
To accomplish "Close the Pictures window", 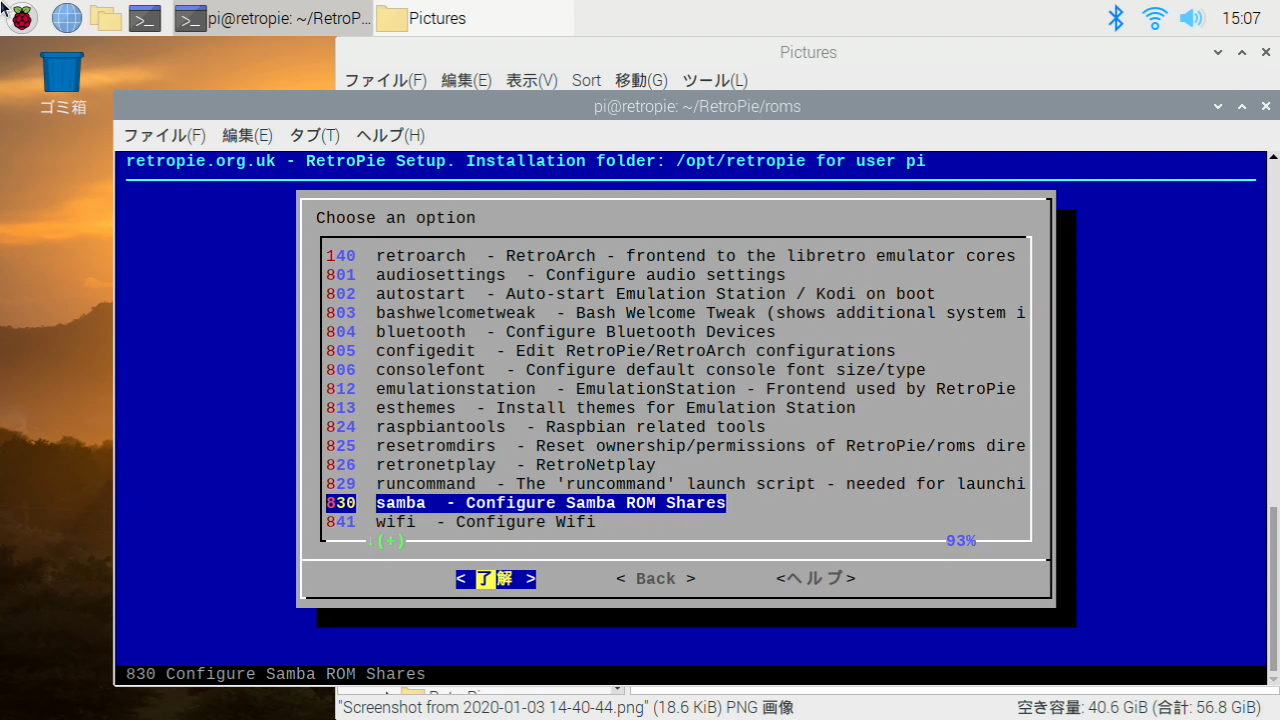I will pyautogui.click(x=1267, y=52).
